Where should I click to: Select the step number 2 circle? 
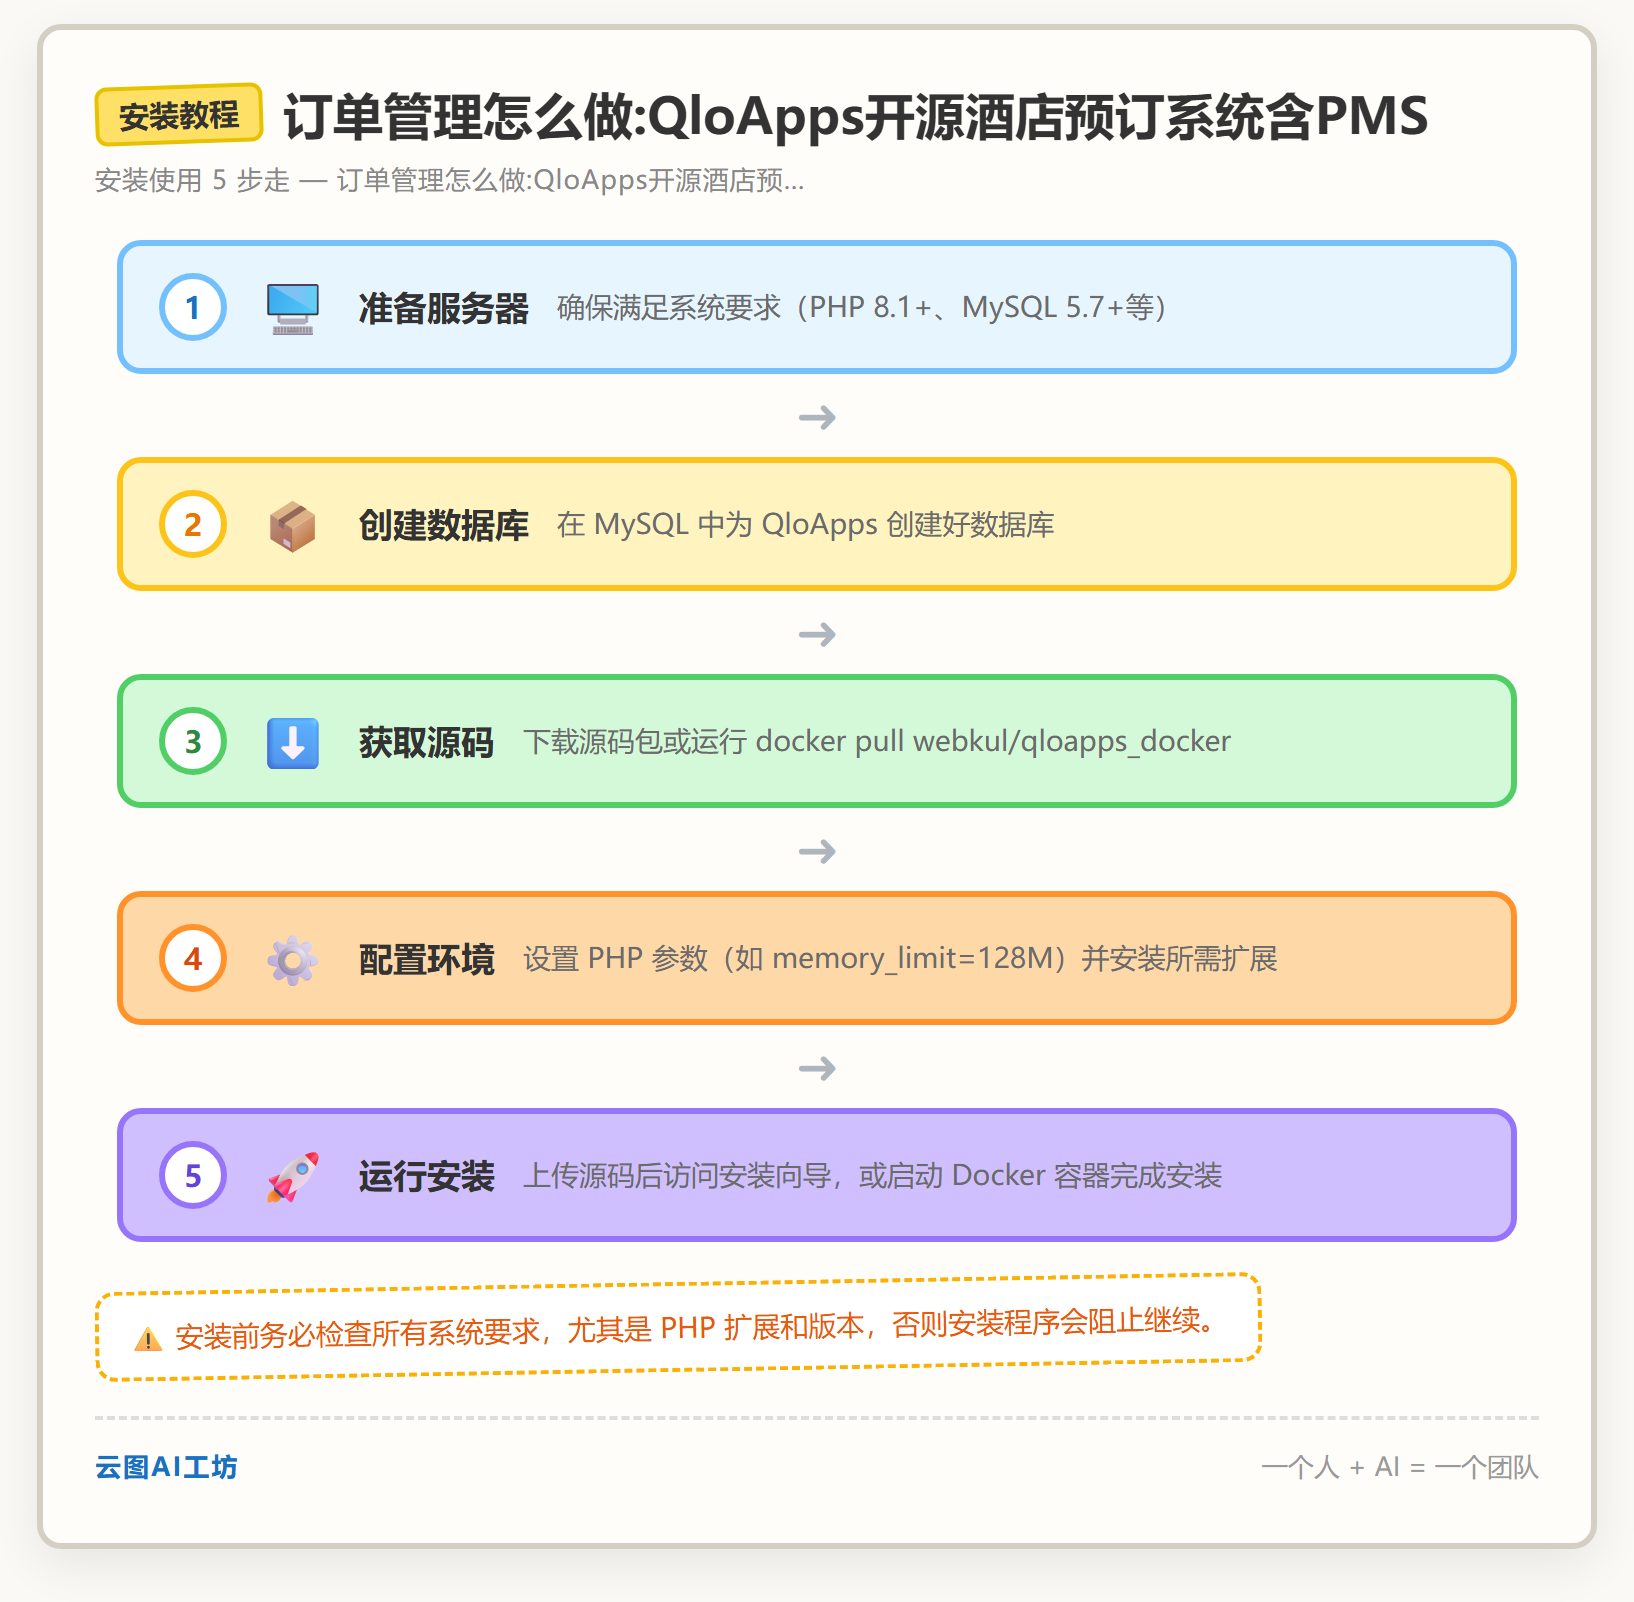[193, 524]
